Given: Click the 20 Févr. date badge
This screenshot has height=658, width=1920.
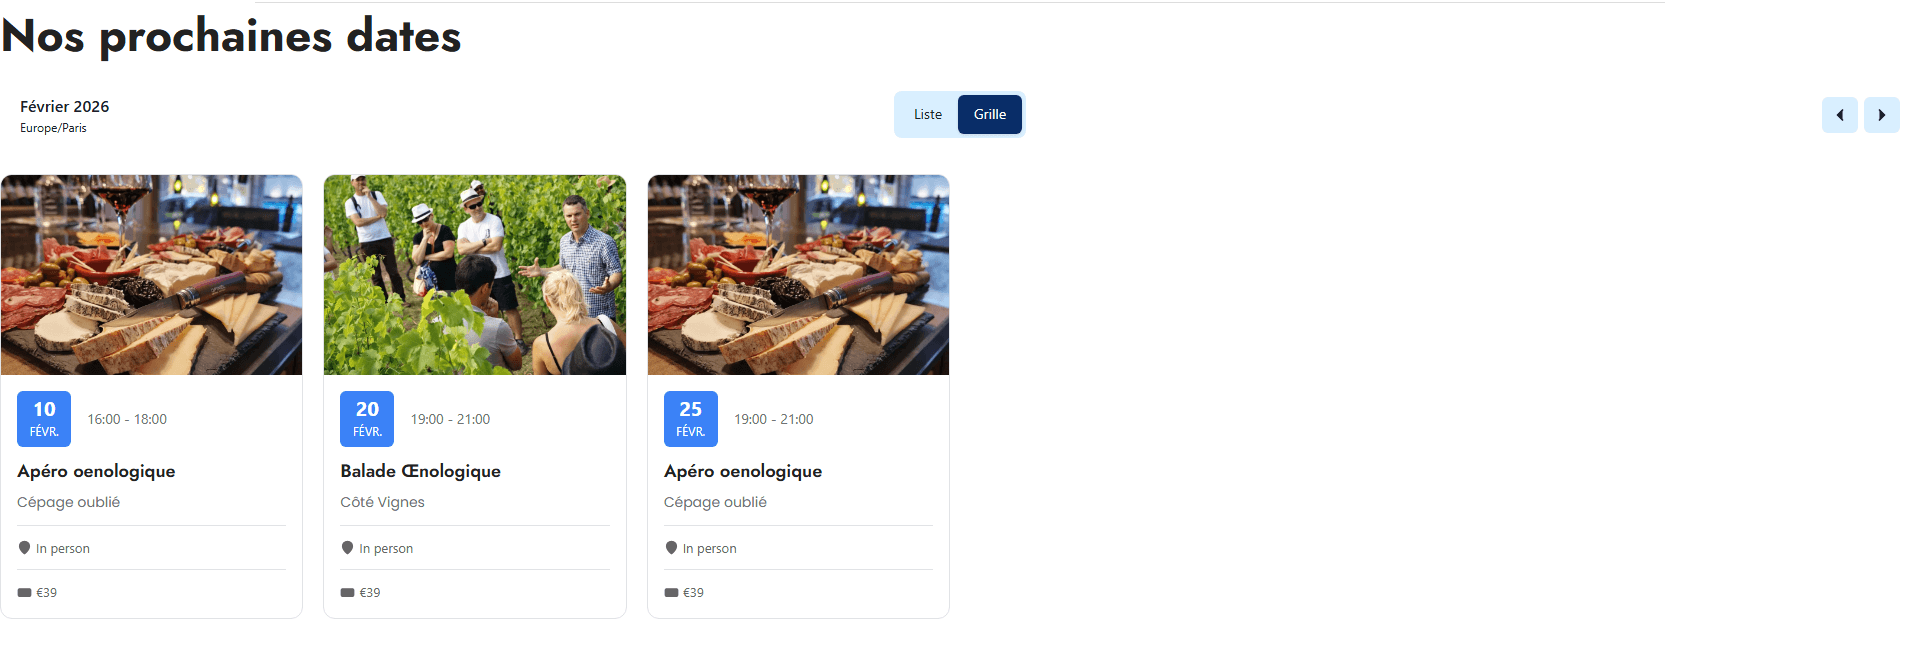Looking at the screenshot, I should pyautogui.click(x=367, y=419).
